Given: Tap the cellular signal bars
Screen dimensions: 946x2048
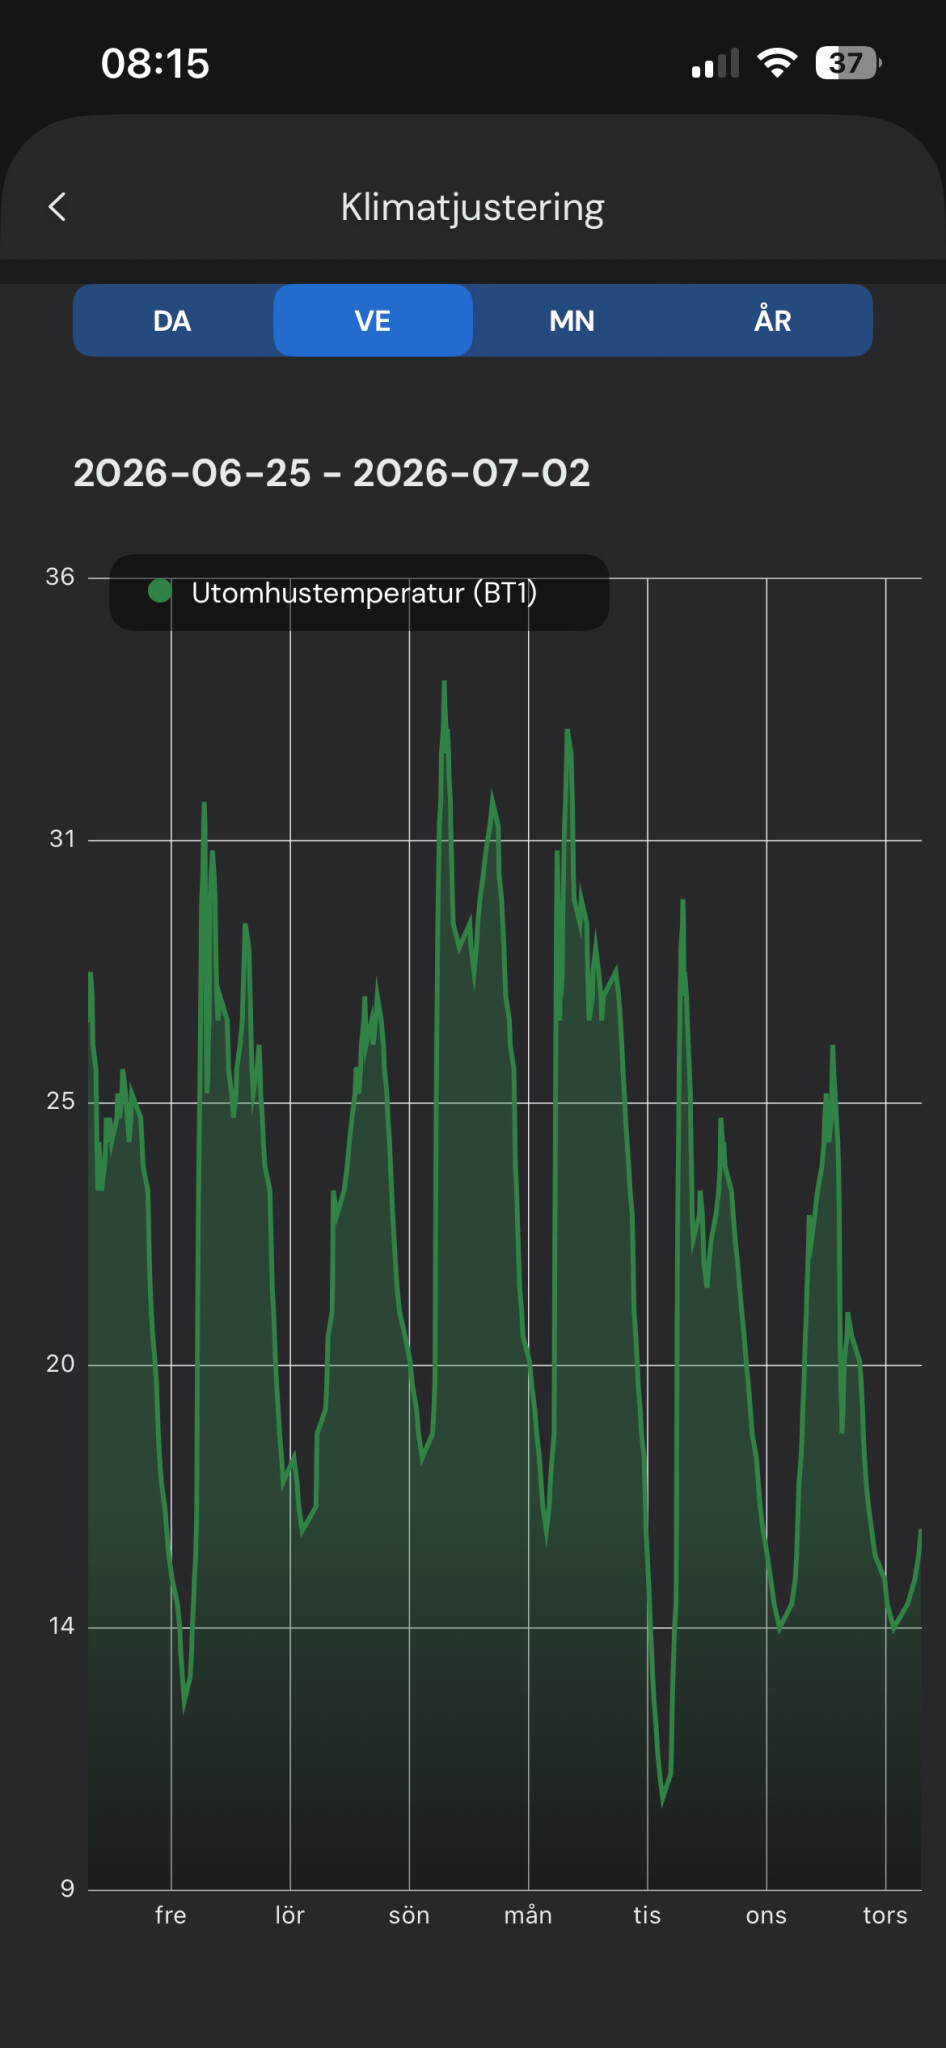Looking at the screenshot, I should [x=715, y=64].
